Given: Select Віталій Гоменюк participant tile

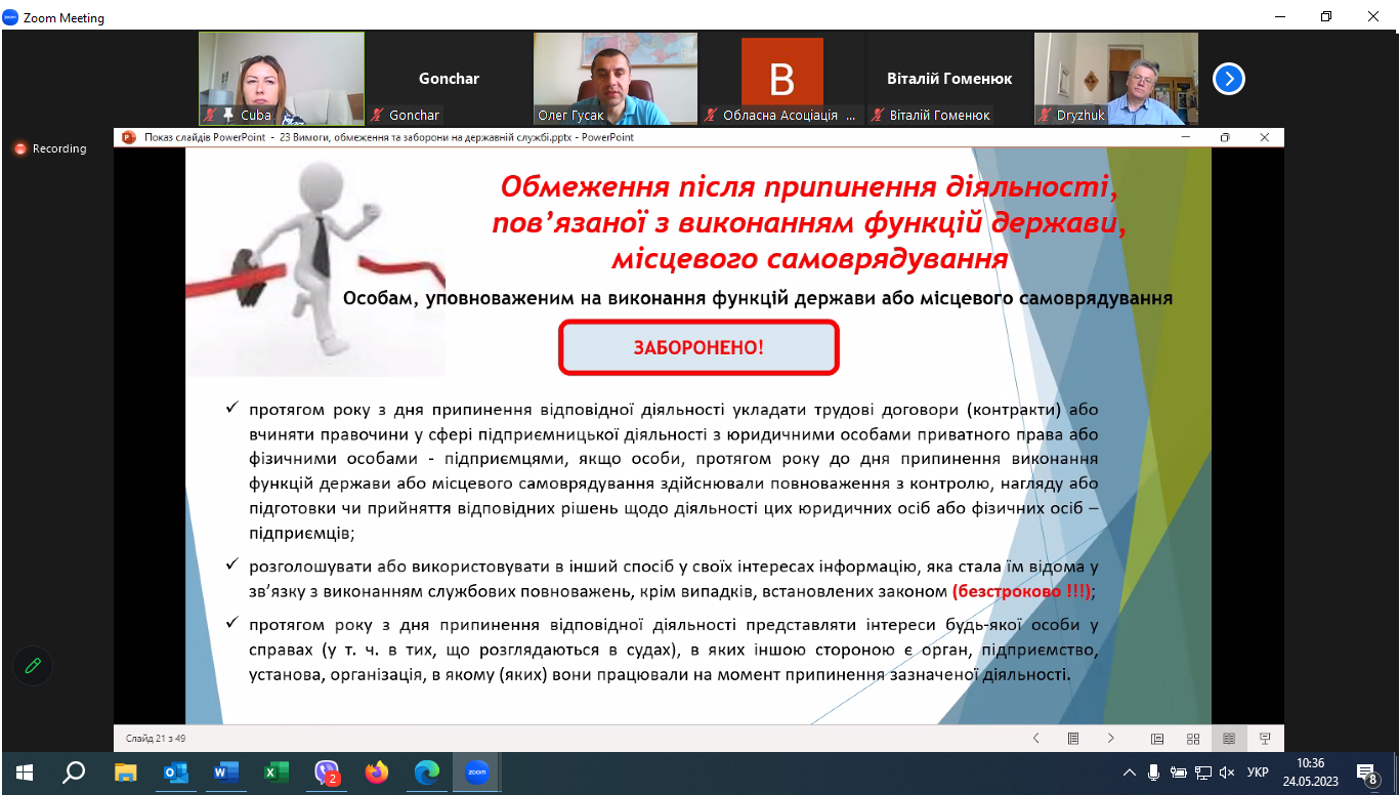Looking at the screenshot, I should (x=949, y=78).
